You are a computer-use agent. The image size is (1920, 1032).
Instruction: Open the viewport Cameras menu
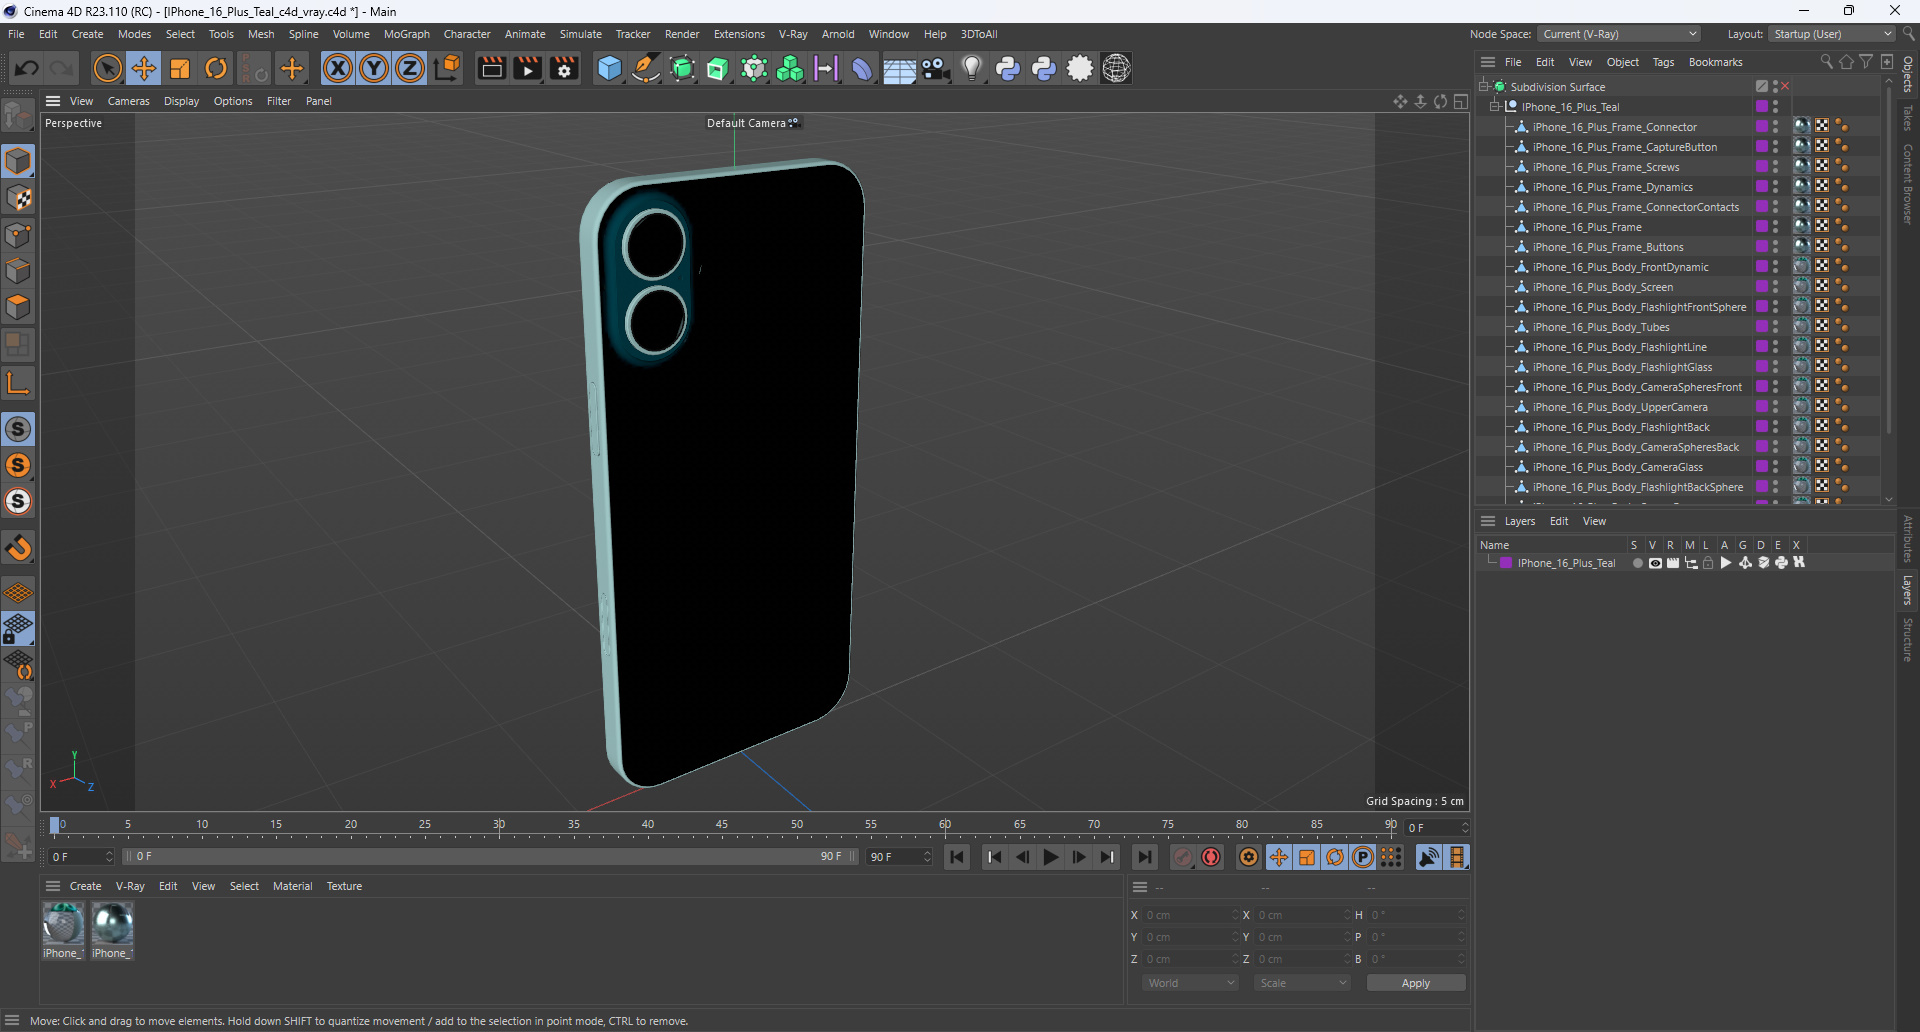[x=128, y=101]
